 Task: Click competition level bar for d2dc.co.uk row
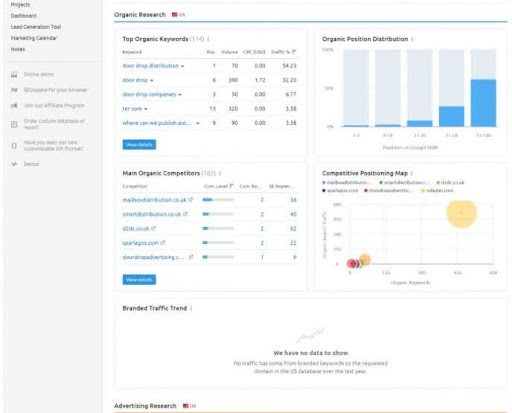click(x=218, y=228)
